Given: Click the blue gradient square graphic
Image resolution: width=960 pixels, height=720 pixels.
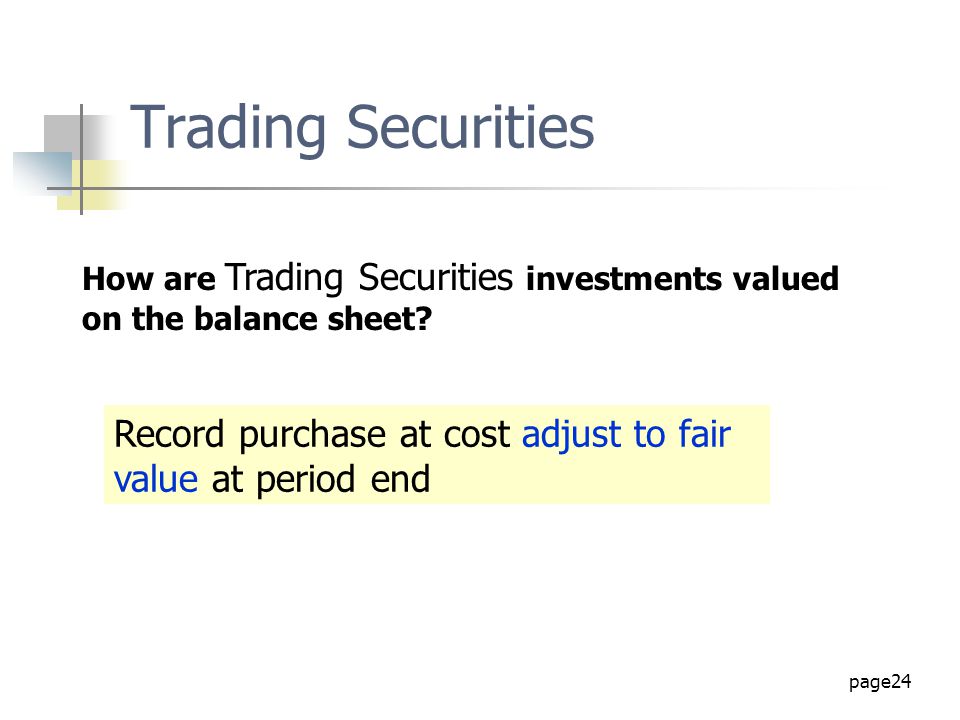Looking at the screenshot, I should (43, 174).
